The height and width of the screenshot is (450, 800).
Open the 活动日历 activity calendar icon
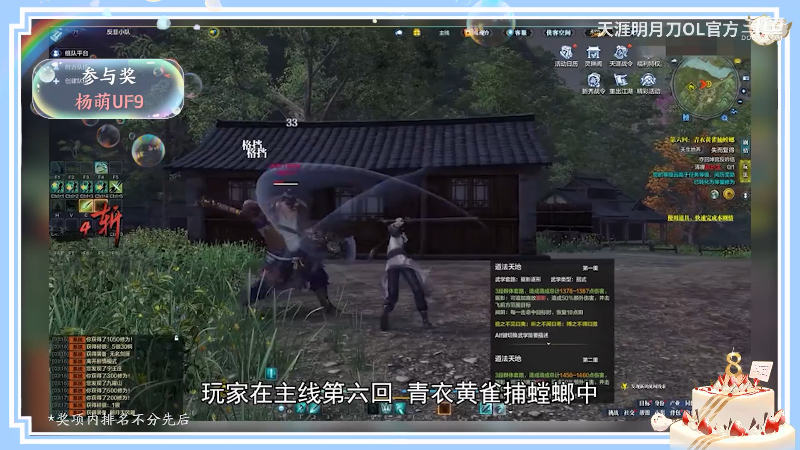click(566, 55)
